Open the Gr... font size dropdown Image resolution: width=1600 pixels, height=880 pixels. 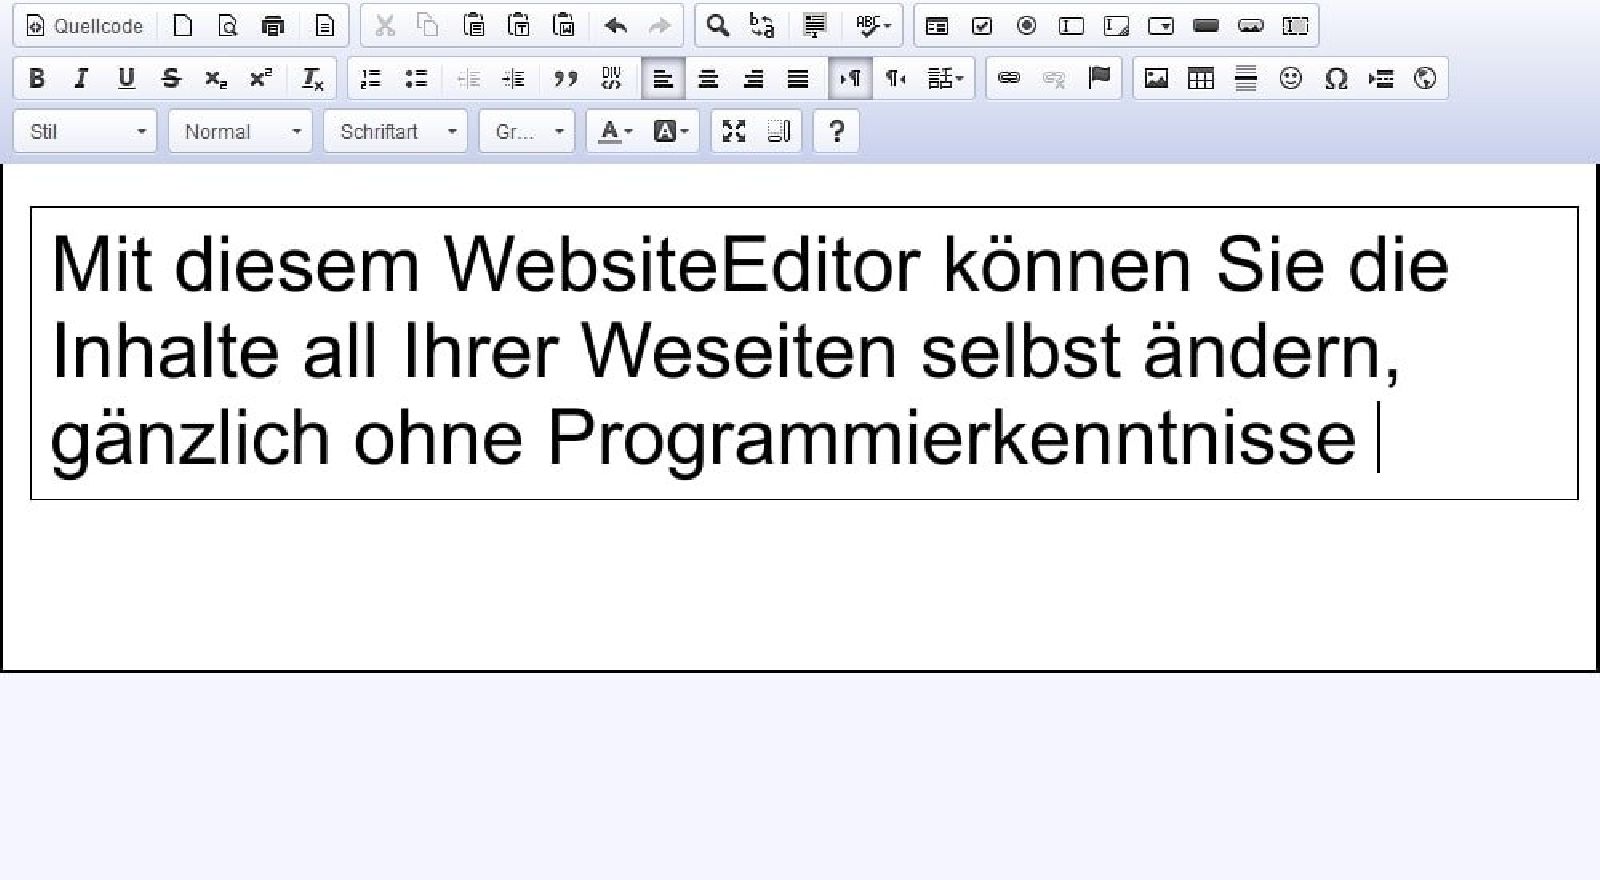point(527,131)
